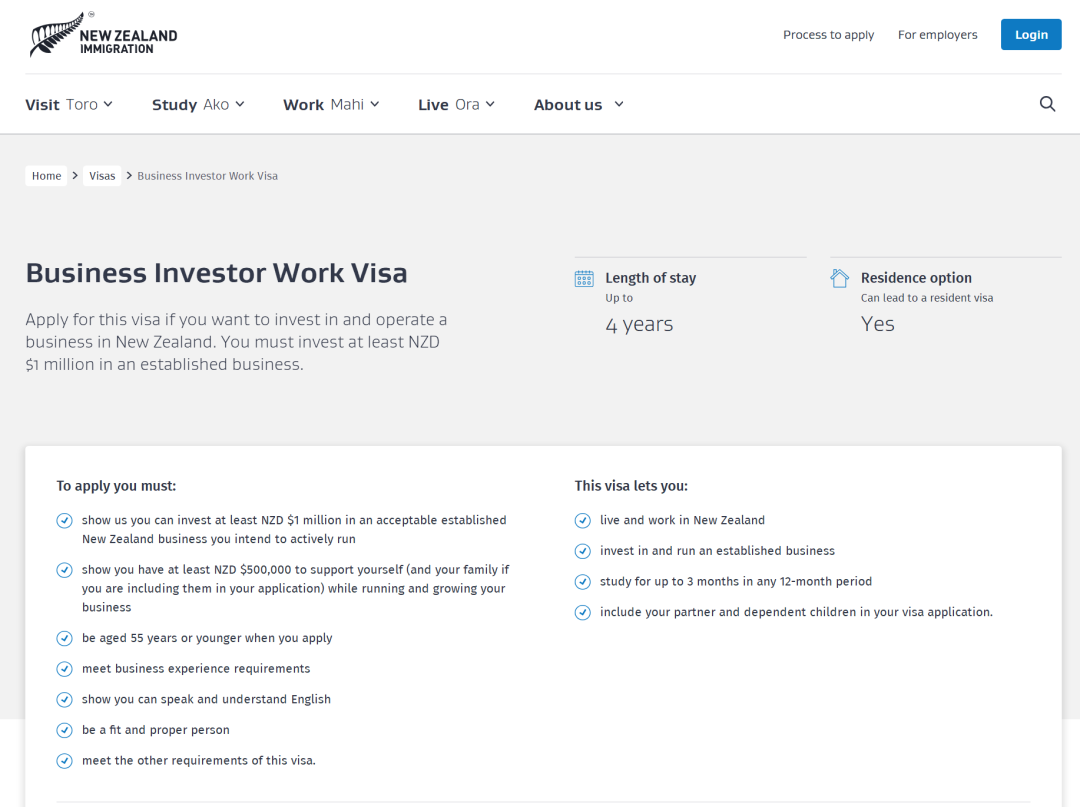Click the house icon beside Residence option
1080x807 pixels.
840,278
